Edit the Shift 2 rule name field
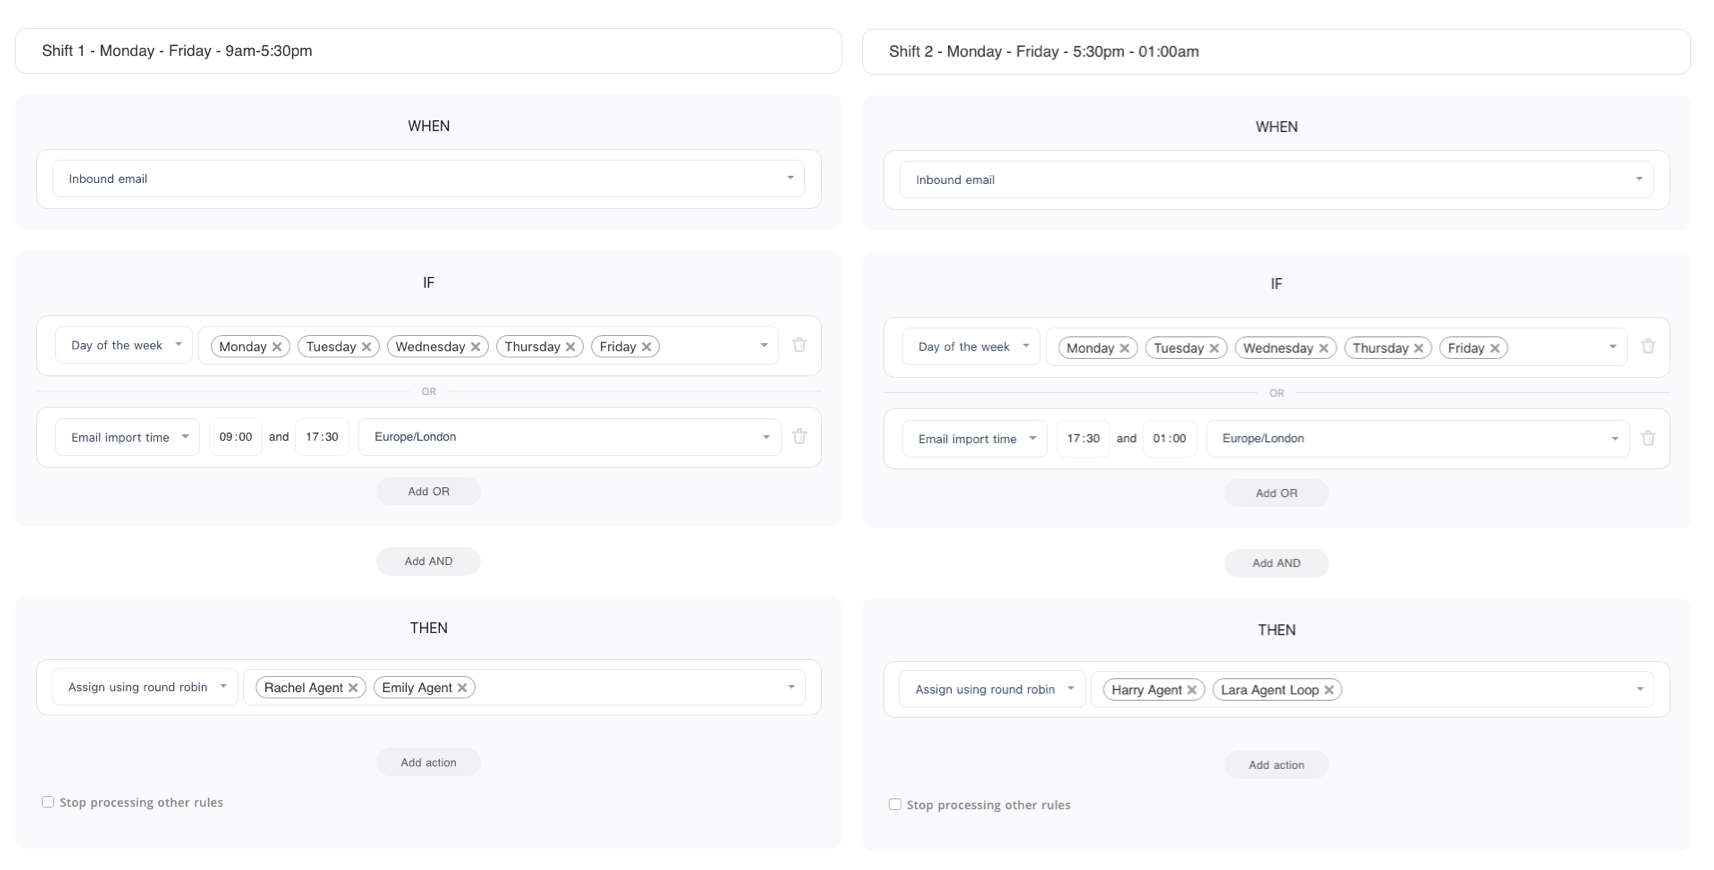The image size is (1714, 870). 1276,52
